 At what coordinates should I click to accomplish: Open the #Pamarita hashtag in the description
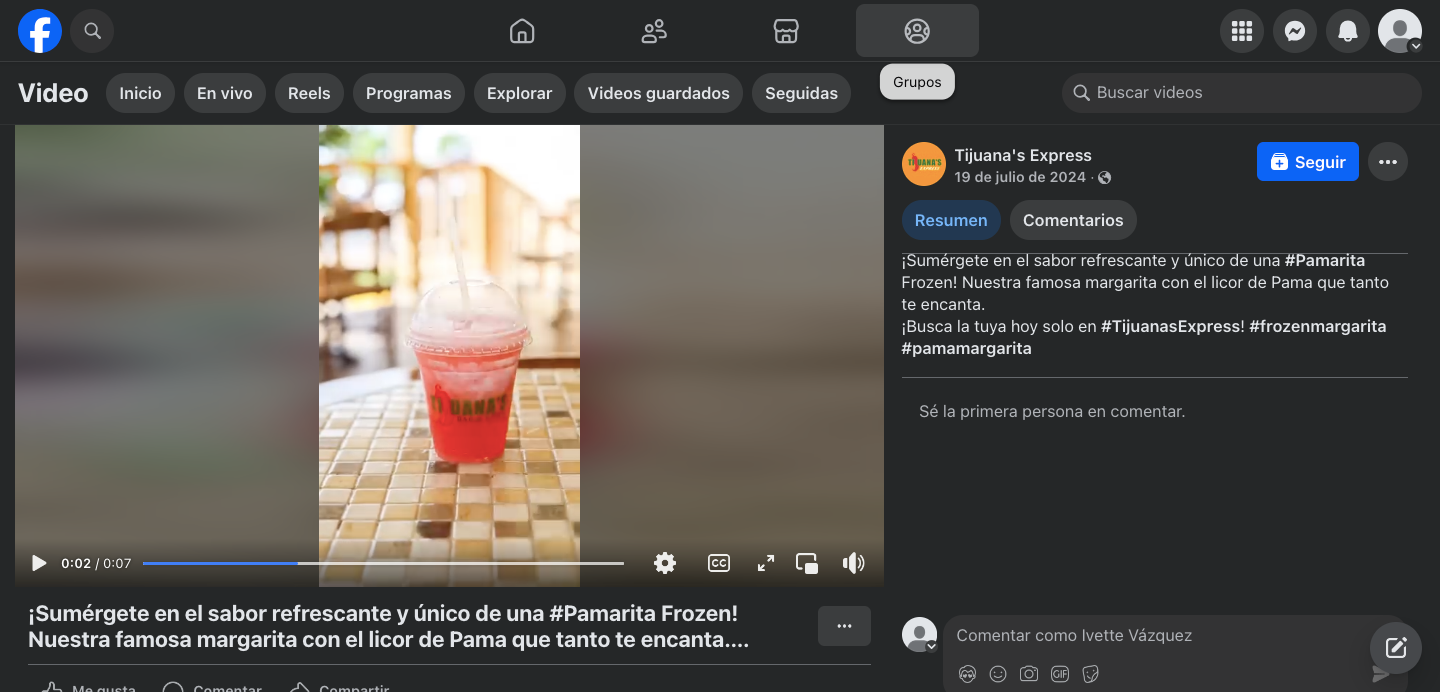1325,260
